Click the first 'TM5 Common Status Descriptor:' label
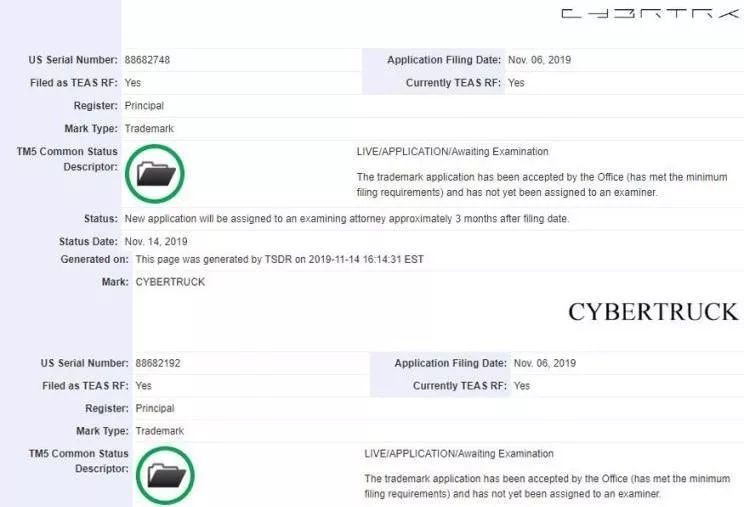744x507 pixels. 67,159
